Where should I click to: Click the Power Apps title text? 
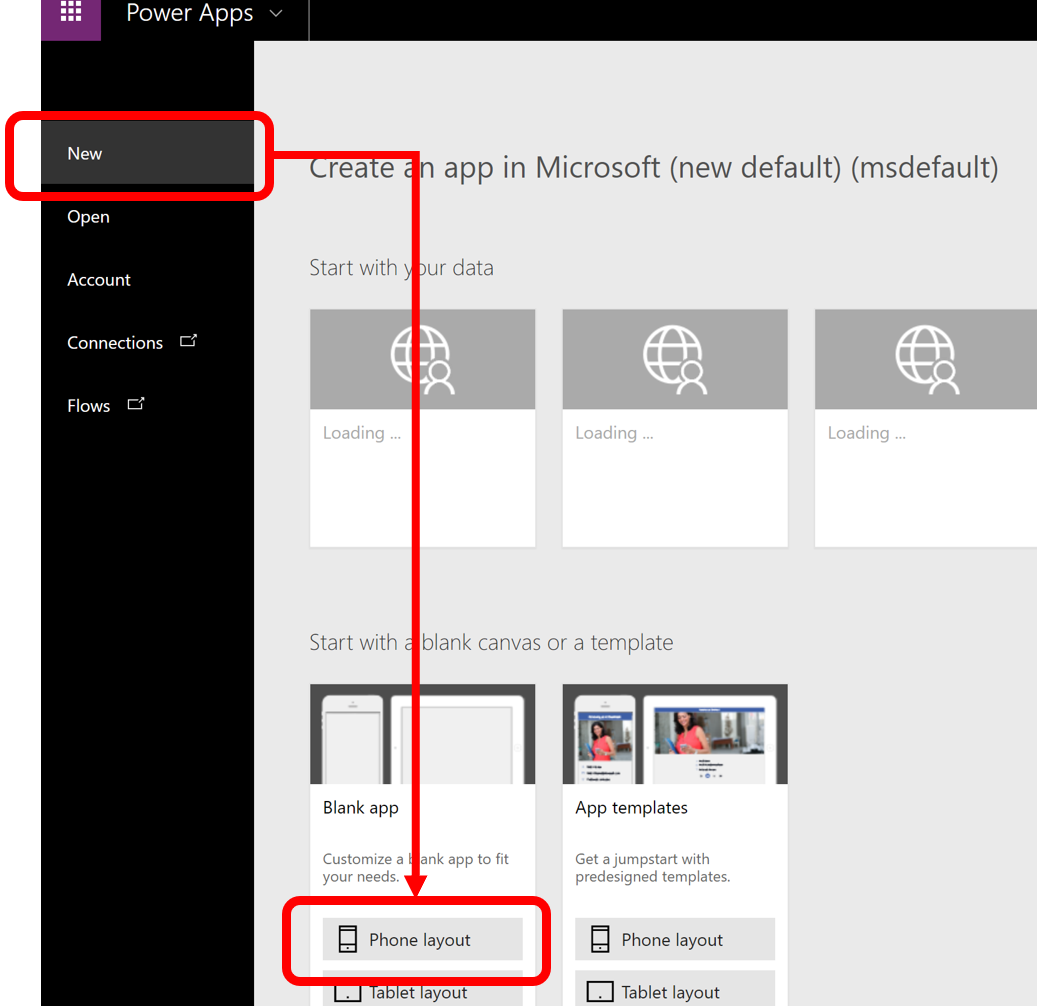tap(190, 13)
